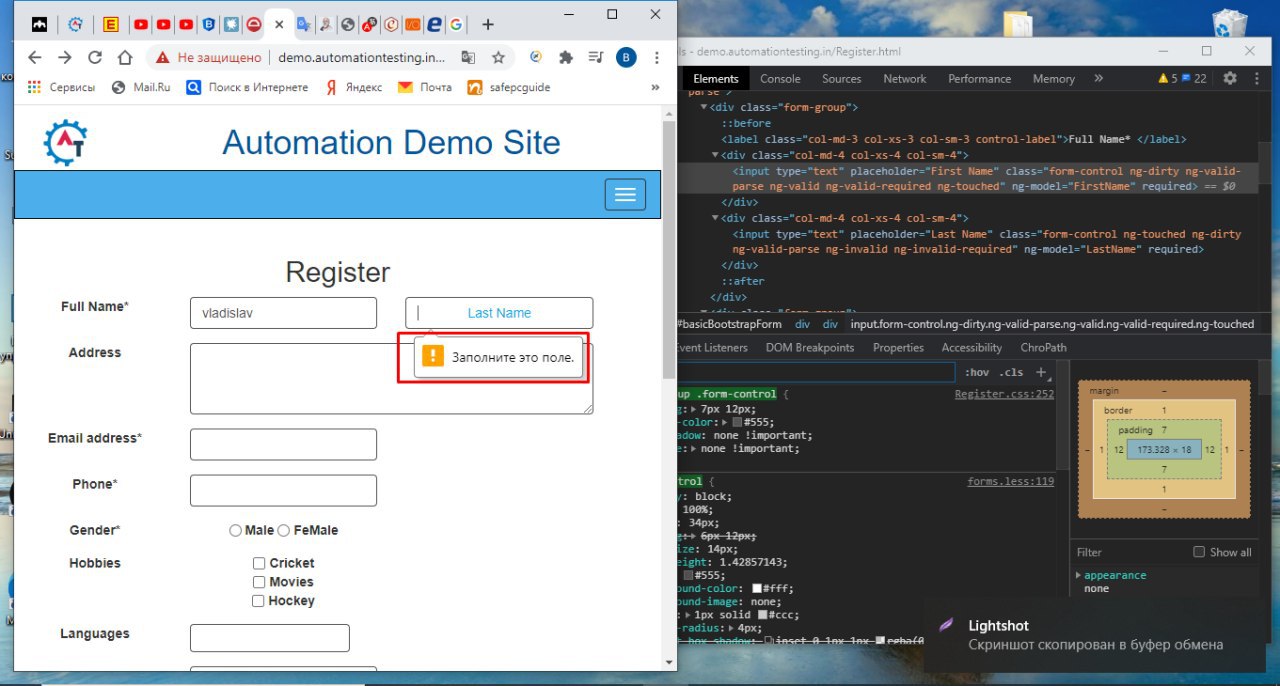
Task: Switch to the yellow E browser tab
Action: pyautogui.click(x=110, y=24)
